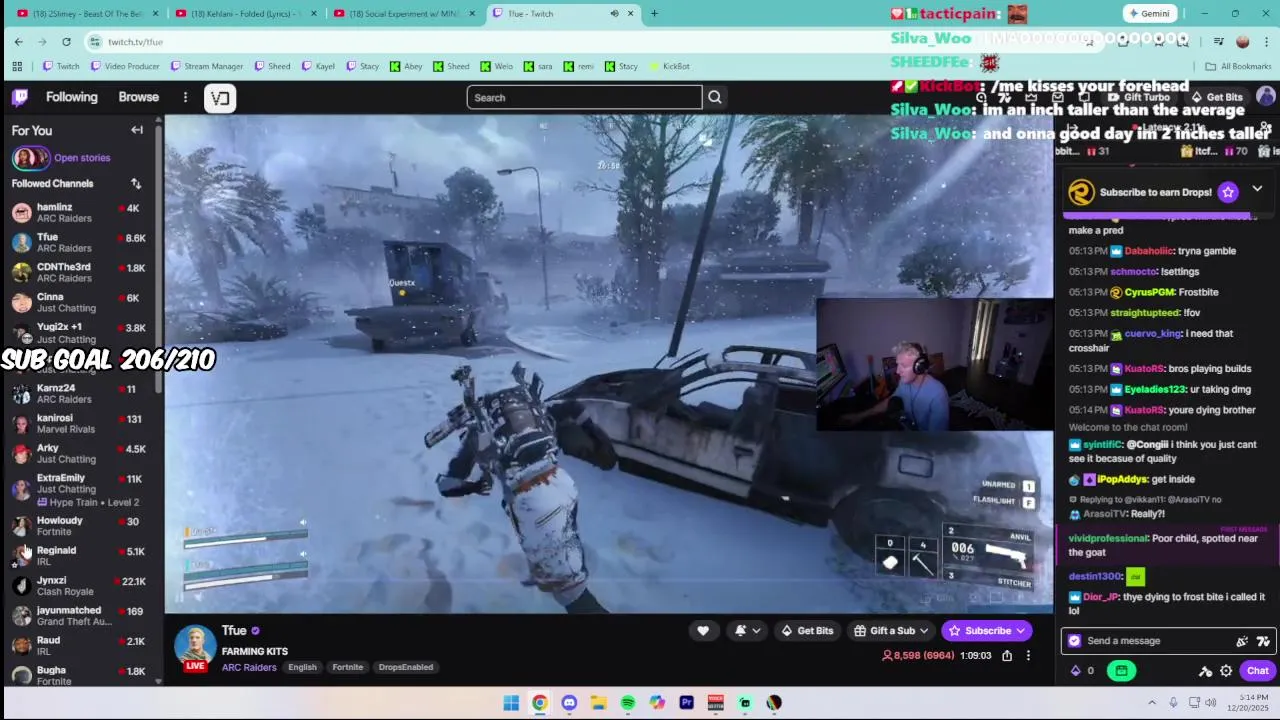Switch to the Kehlani Folded Lyrics tab
This screenshot has height=720, width=1280.
(245, 13)
